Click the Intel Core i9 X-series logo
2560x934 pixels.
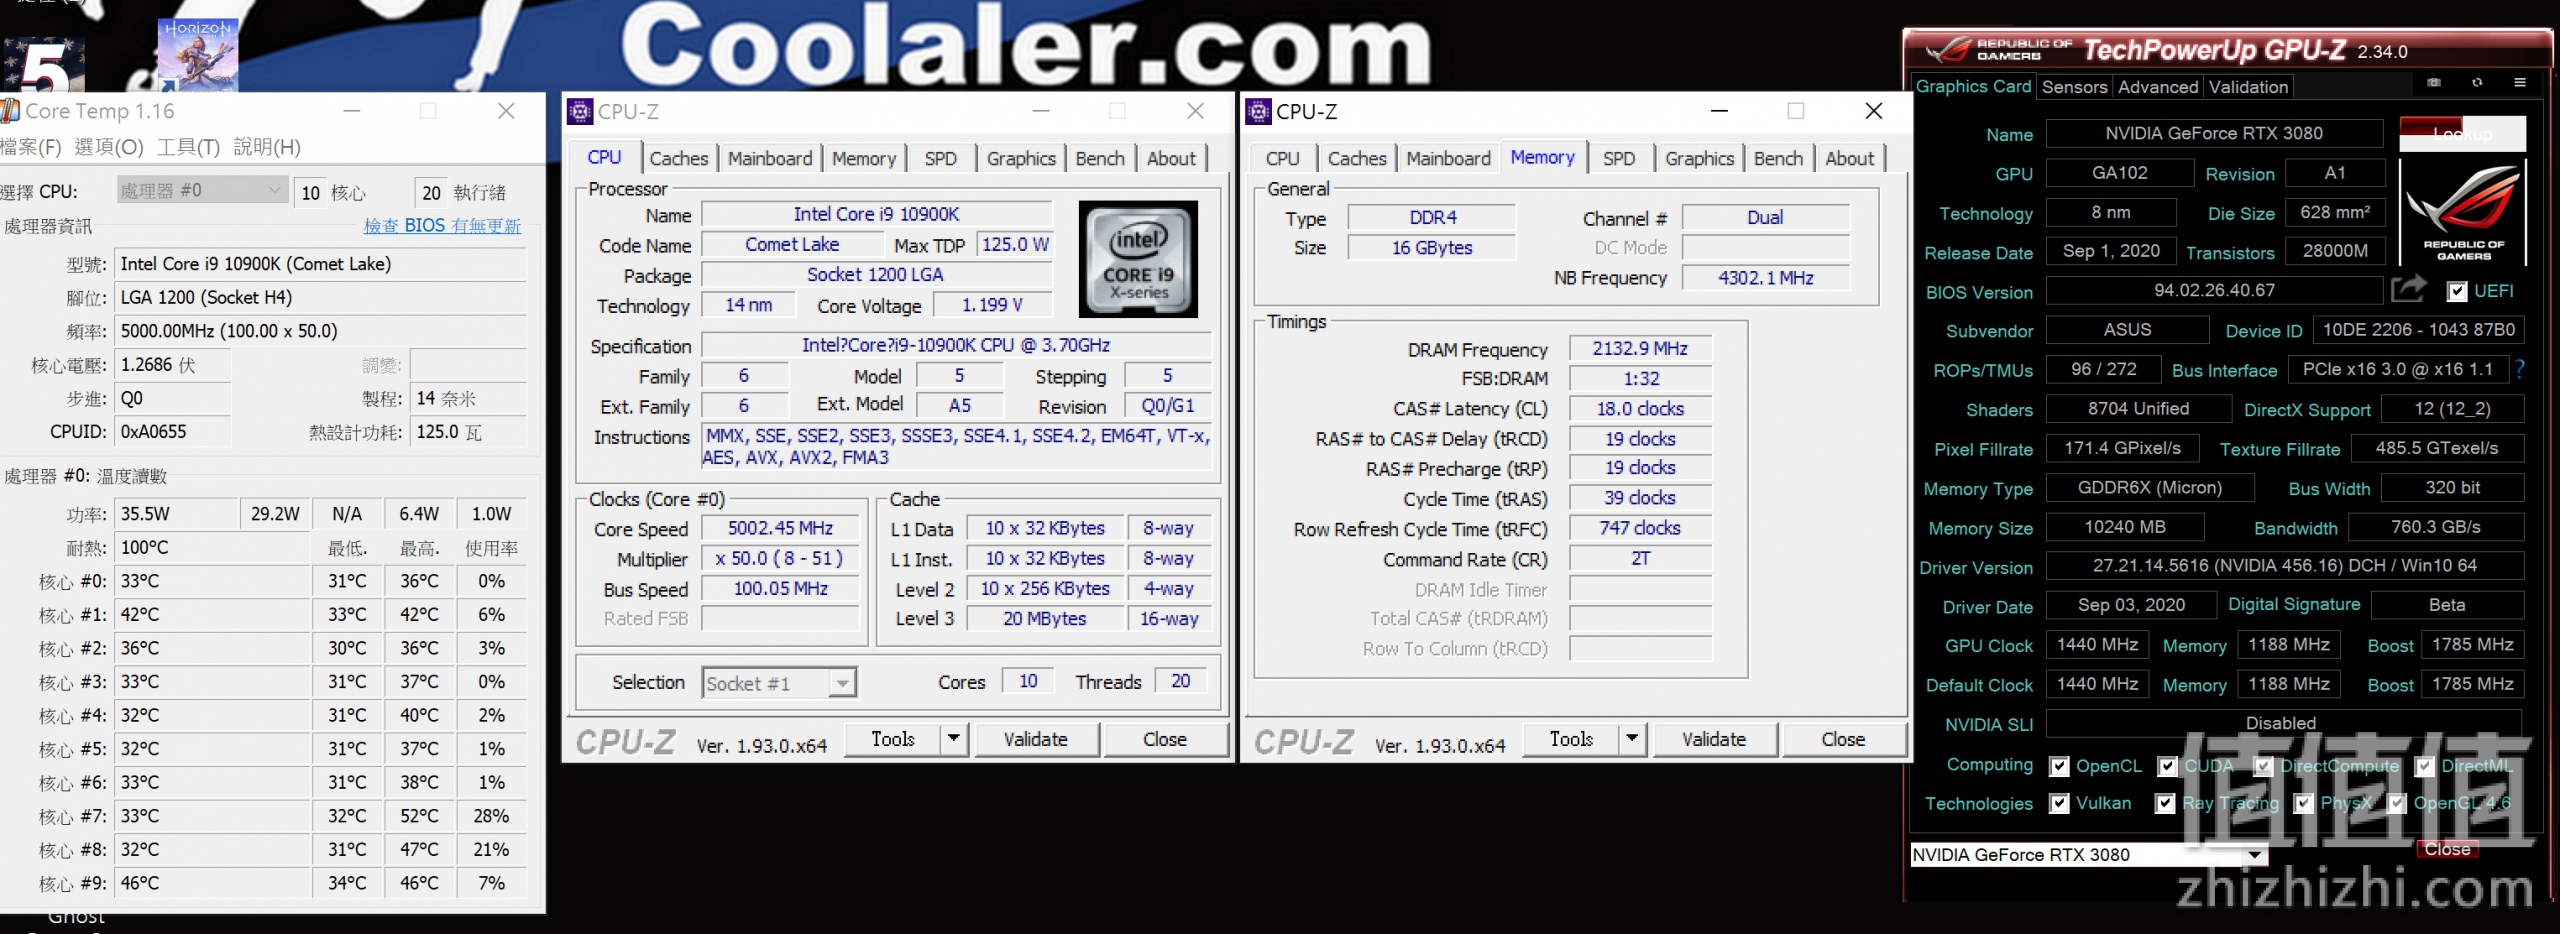(x=1138, y=259)
